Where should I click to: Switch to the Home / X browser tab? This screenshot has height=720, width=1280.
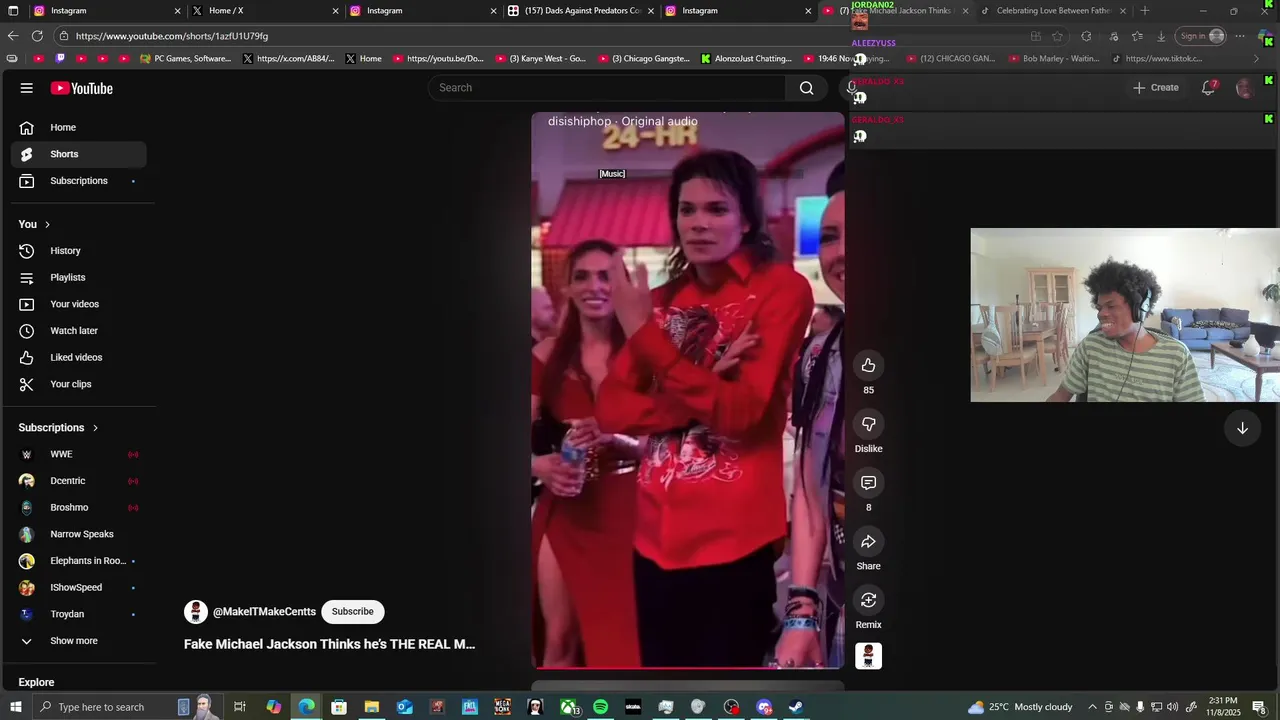tap(262, 11)
